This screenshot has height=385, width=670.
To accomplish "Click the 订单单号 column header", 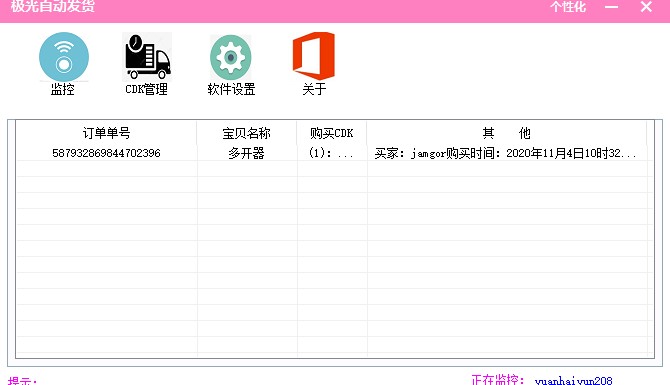I will coord(106,133).
